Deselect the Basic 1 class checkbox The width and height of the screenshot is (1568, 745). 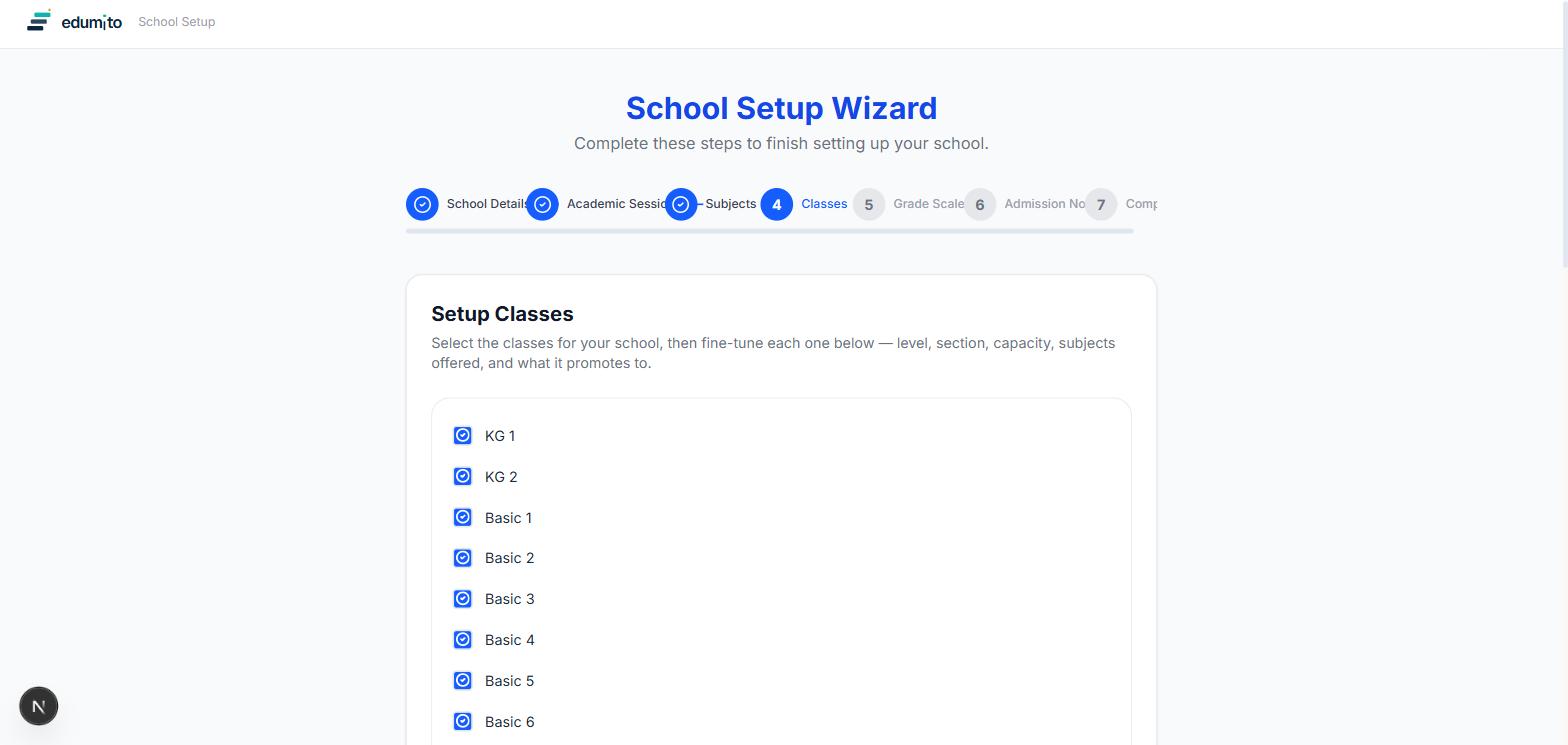pyautogui.click(x=463, y=517)
